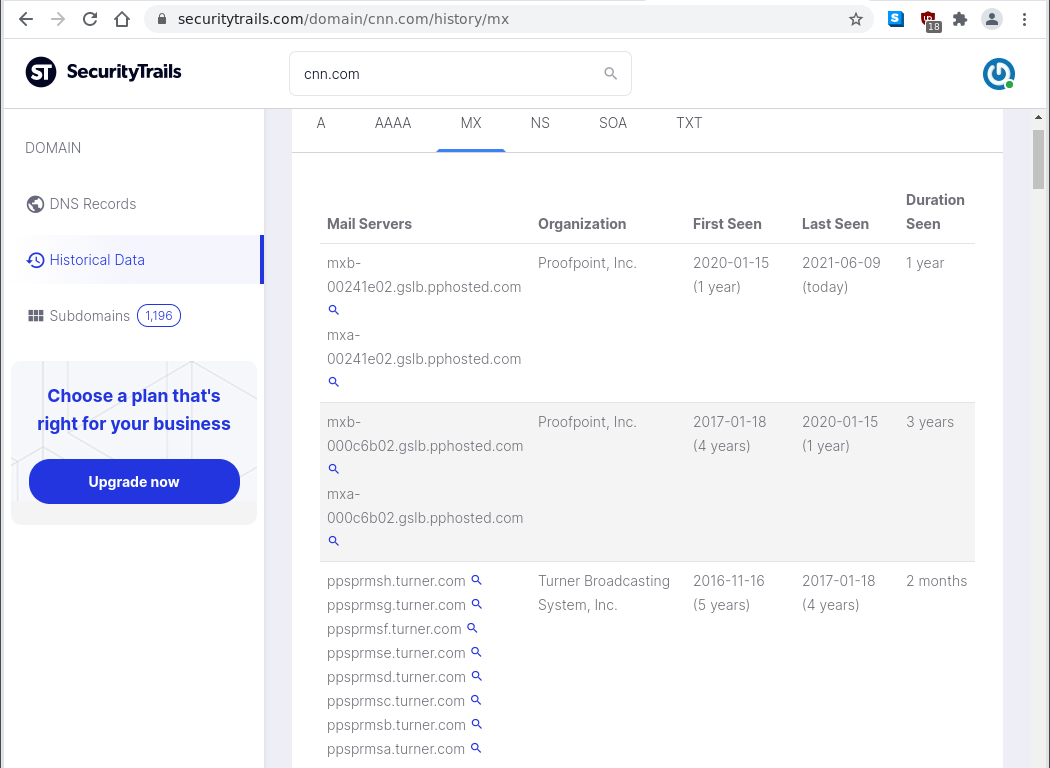1050x768 pixels.
Task: Search ppsprmsg.turner.com with its magnifier
Action: pyautogui.click(x=476, y=604)
